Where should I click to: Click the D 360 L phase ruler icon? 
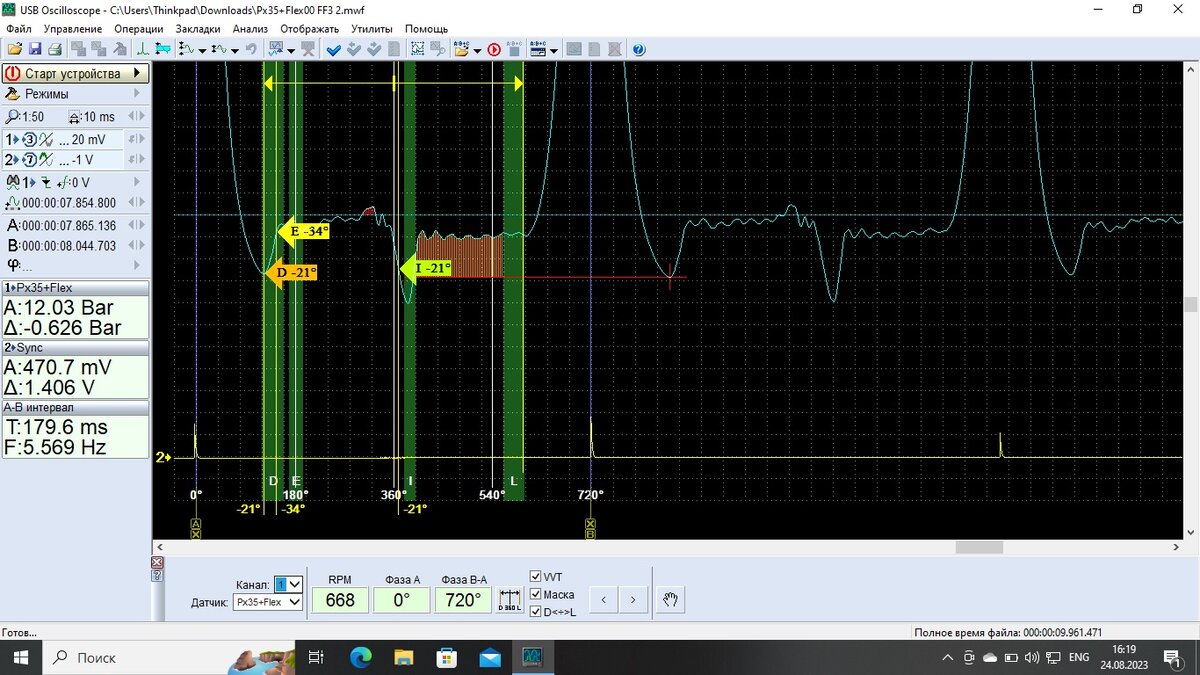pyautogui.click(x=510, y=601)
